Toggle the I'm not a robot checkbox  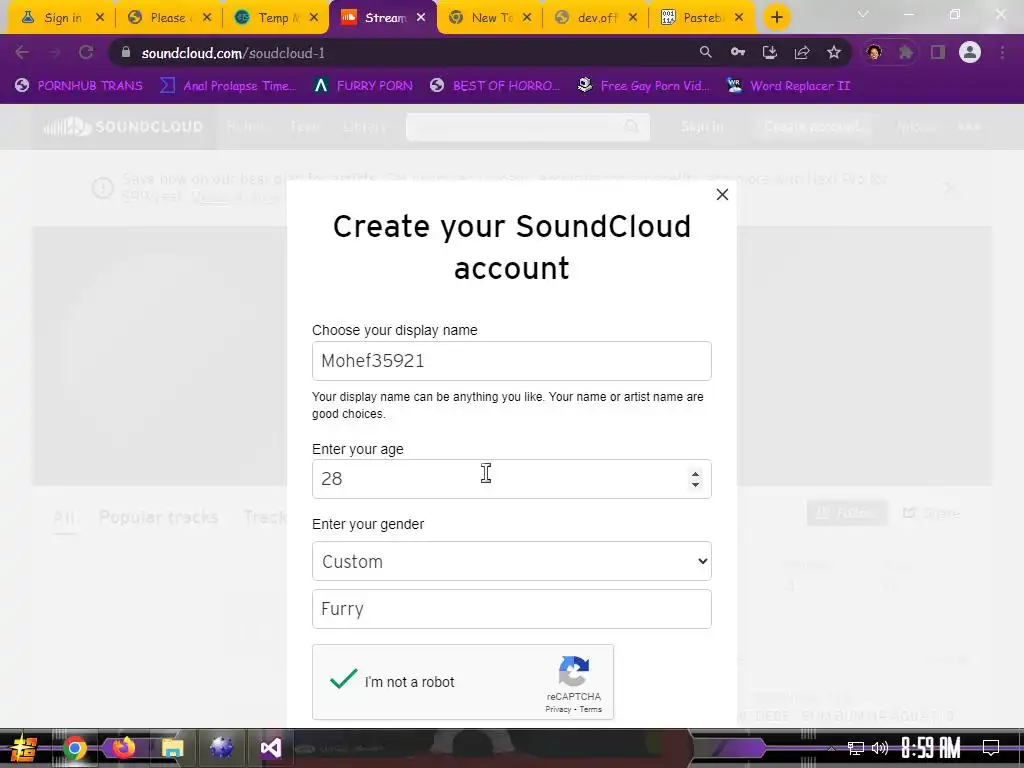tap(344, 680)
